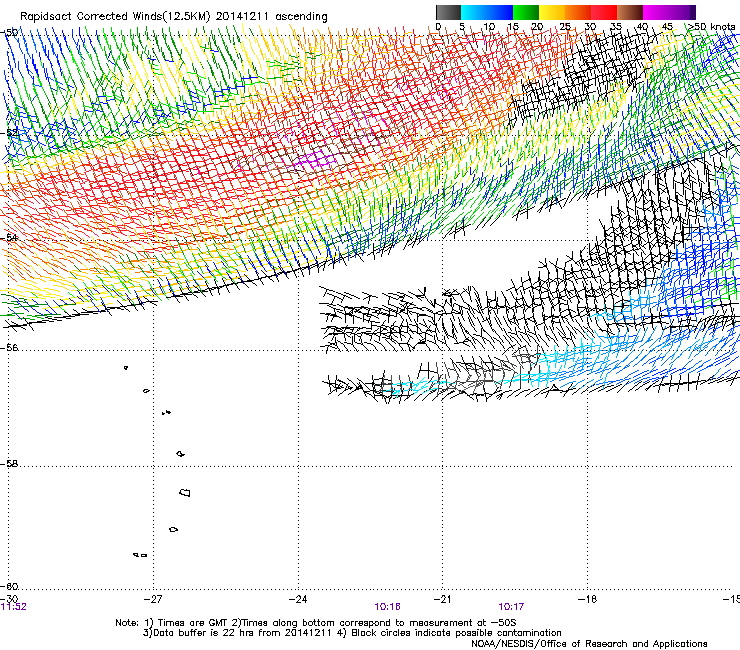
Task: Click the -54 latitude label
Action: click(10, 237)
